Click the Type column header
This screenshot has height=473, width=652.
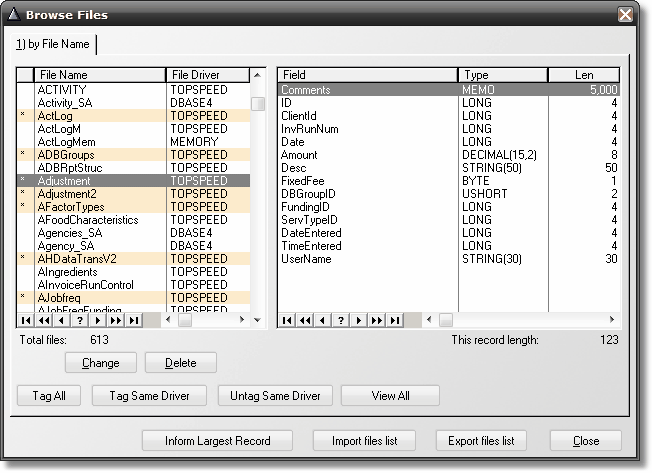pyautogui.click(x=503, y=75)
